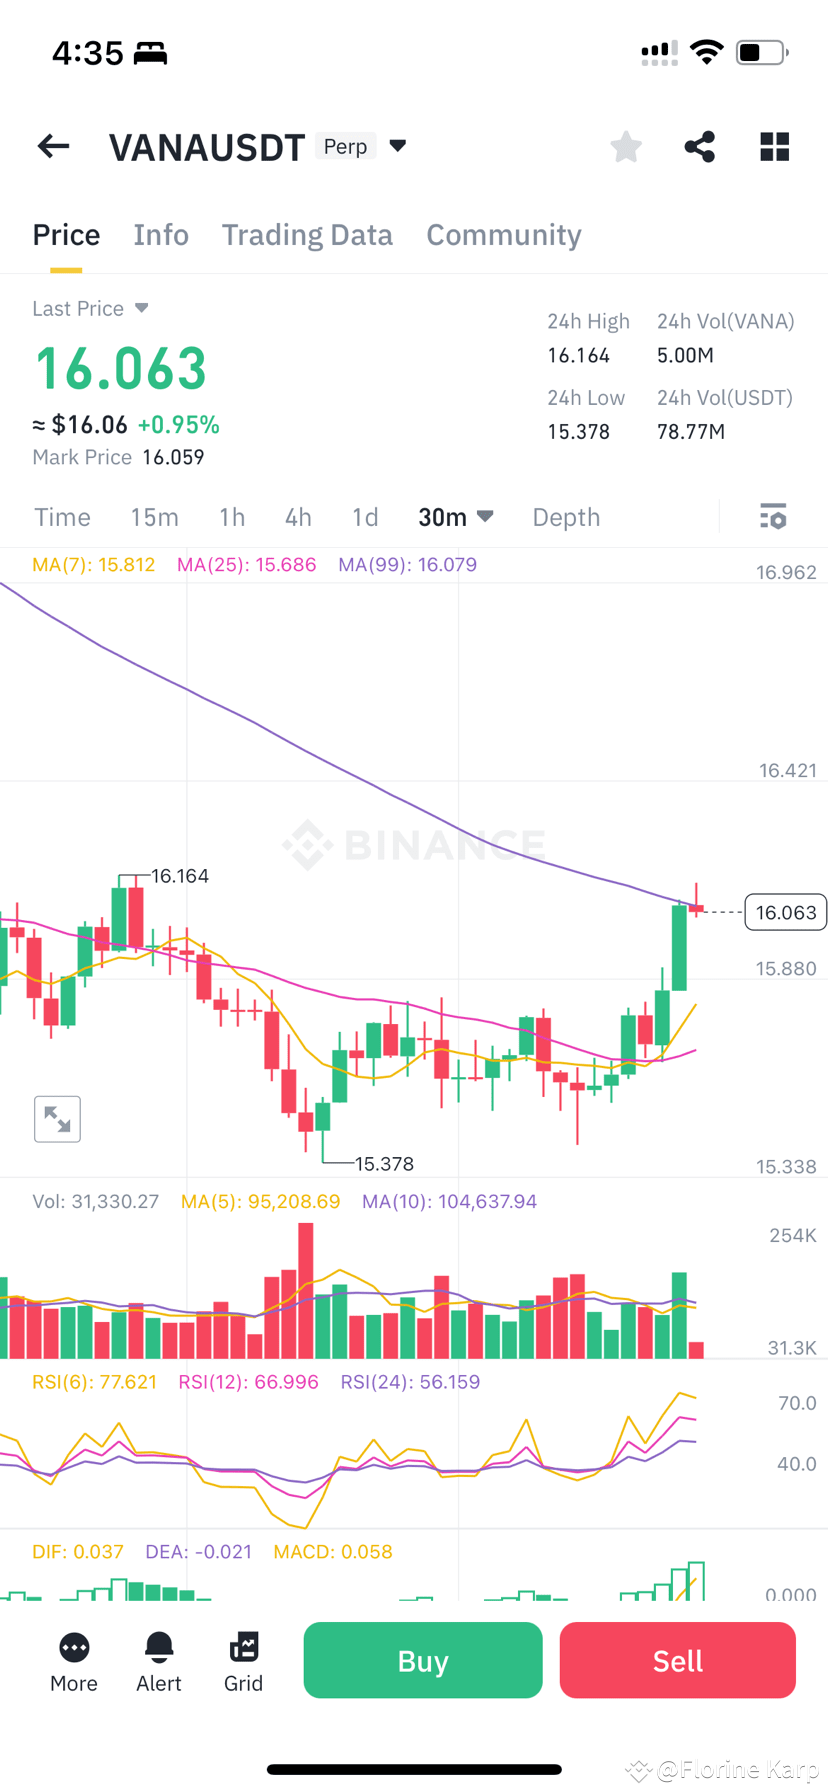The image size is (828, 1792).
Task: Open the grid layout icon top right
Action: 774,146
